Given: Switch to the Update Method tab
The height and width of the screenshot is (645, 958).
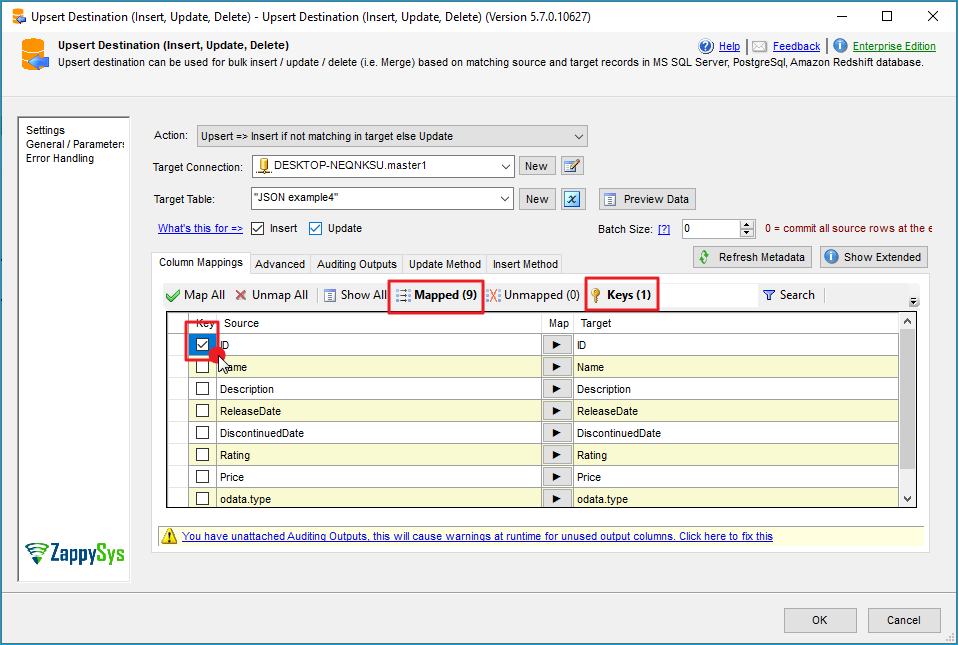Looking at the screenshot, I should coord(444,264).
